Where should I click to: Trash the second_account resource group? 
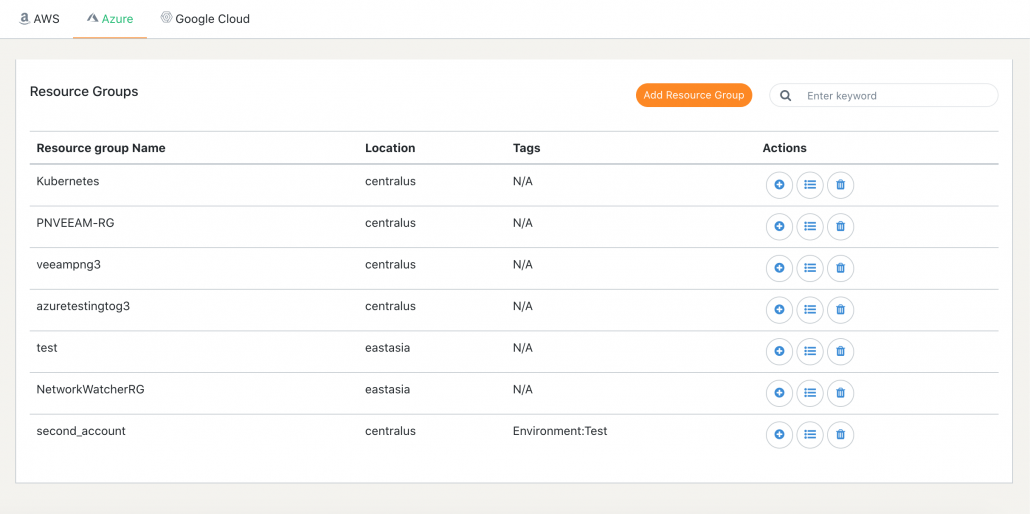840,434
